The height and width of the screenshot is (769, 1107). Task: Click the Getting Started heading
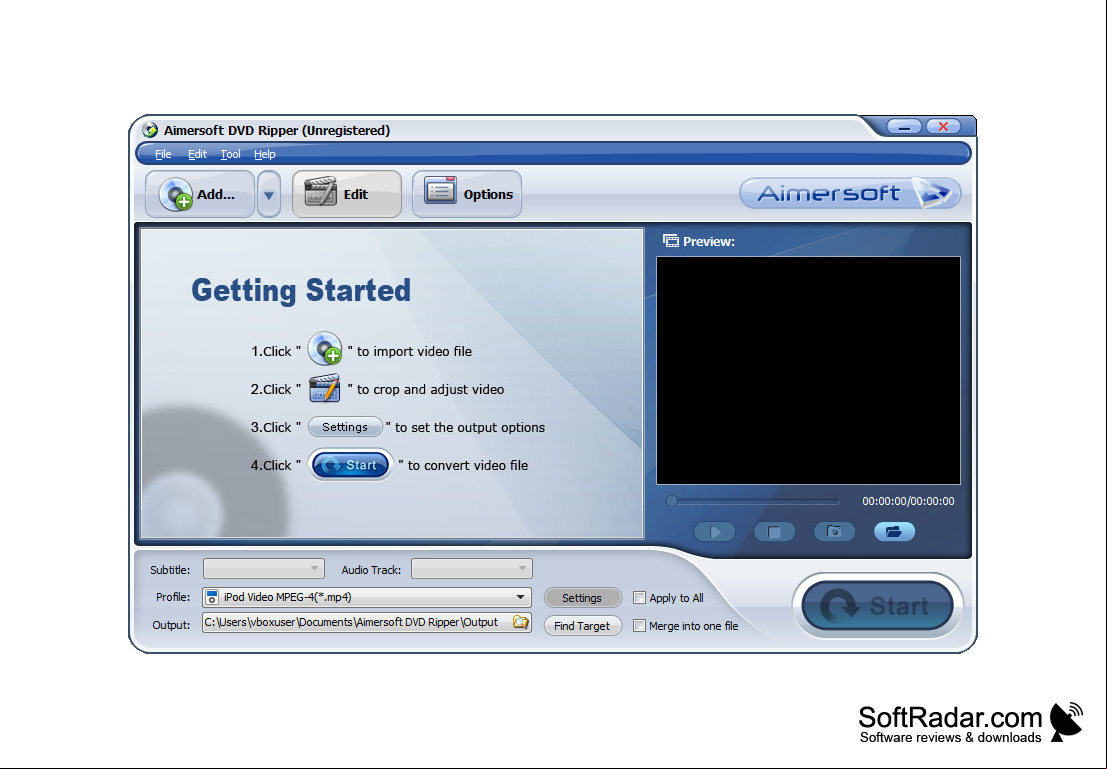(x=301, y=290)
